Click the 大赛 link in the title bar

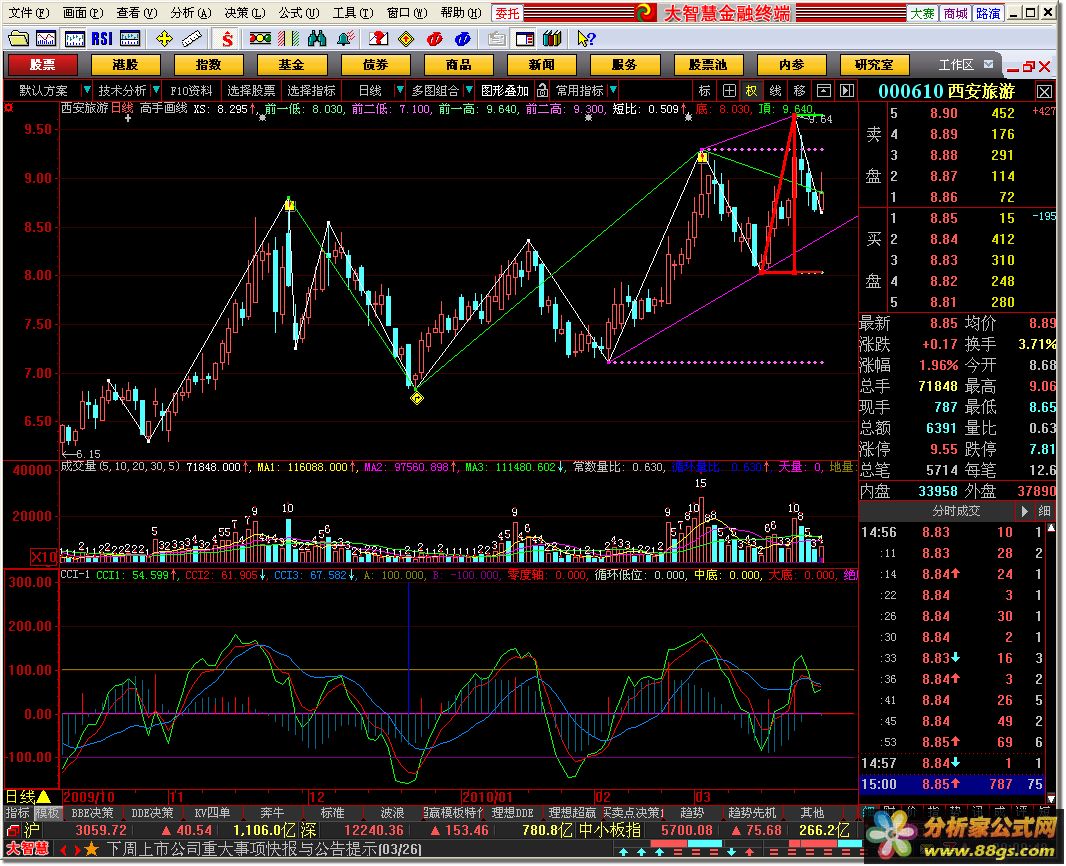[x=923, y=13]
